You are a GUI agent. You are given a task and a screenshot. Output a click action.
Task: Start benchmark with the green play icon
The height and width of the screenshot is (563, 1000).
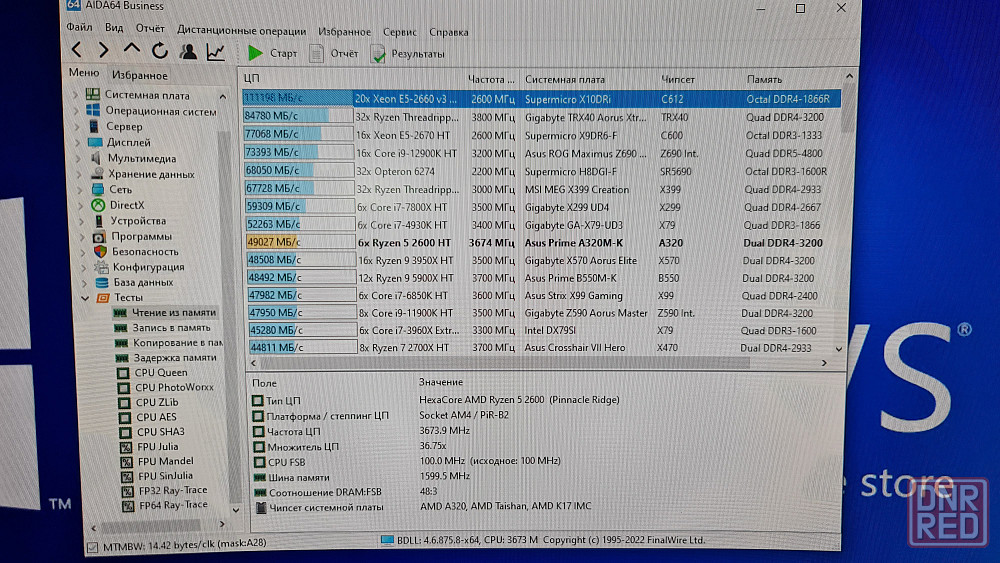[x=255, y=53]
